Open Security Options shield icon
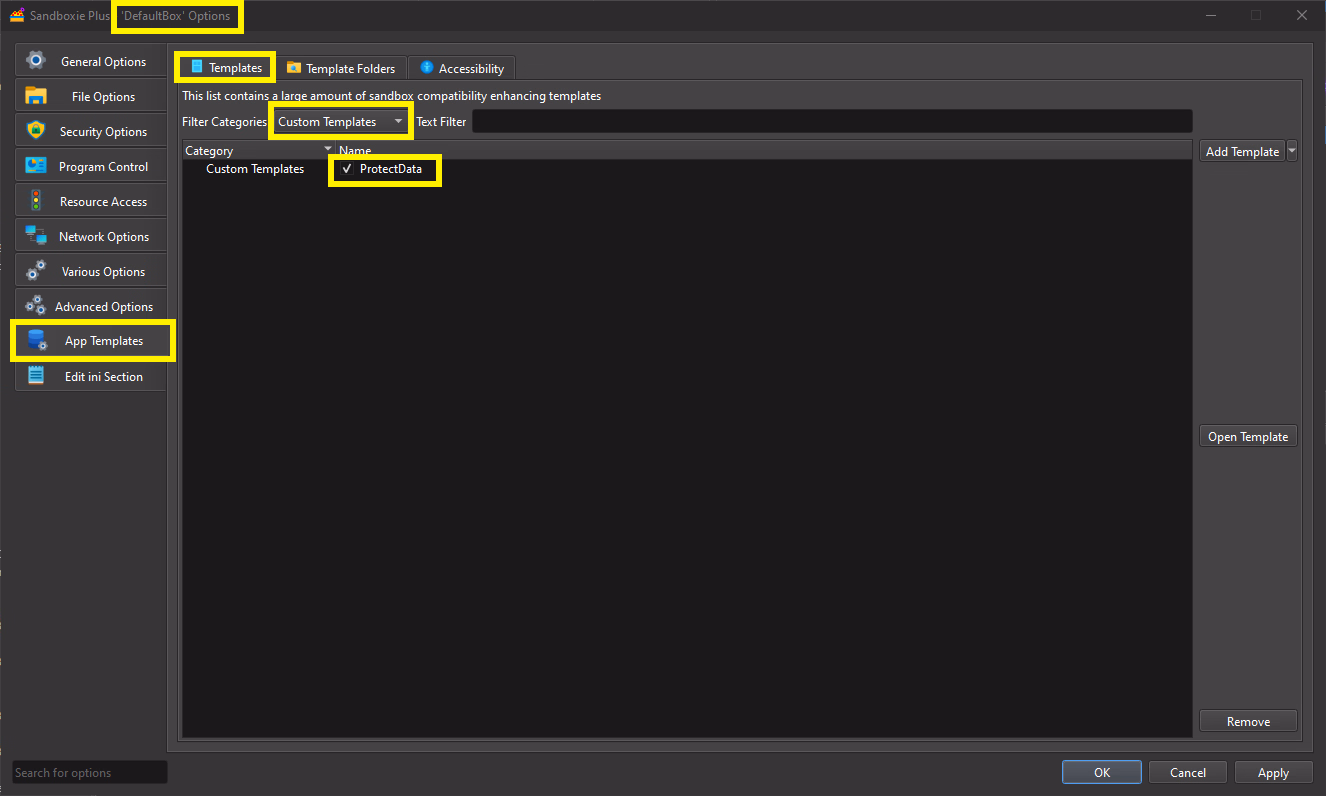Screen dimensions: 1326x796 tap(36, 131)
